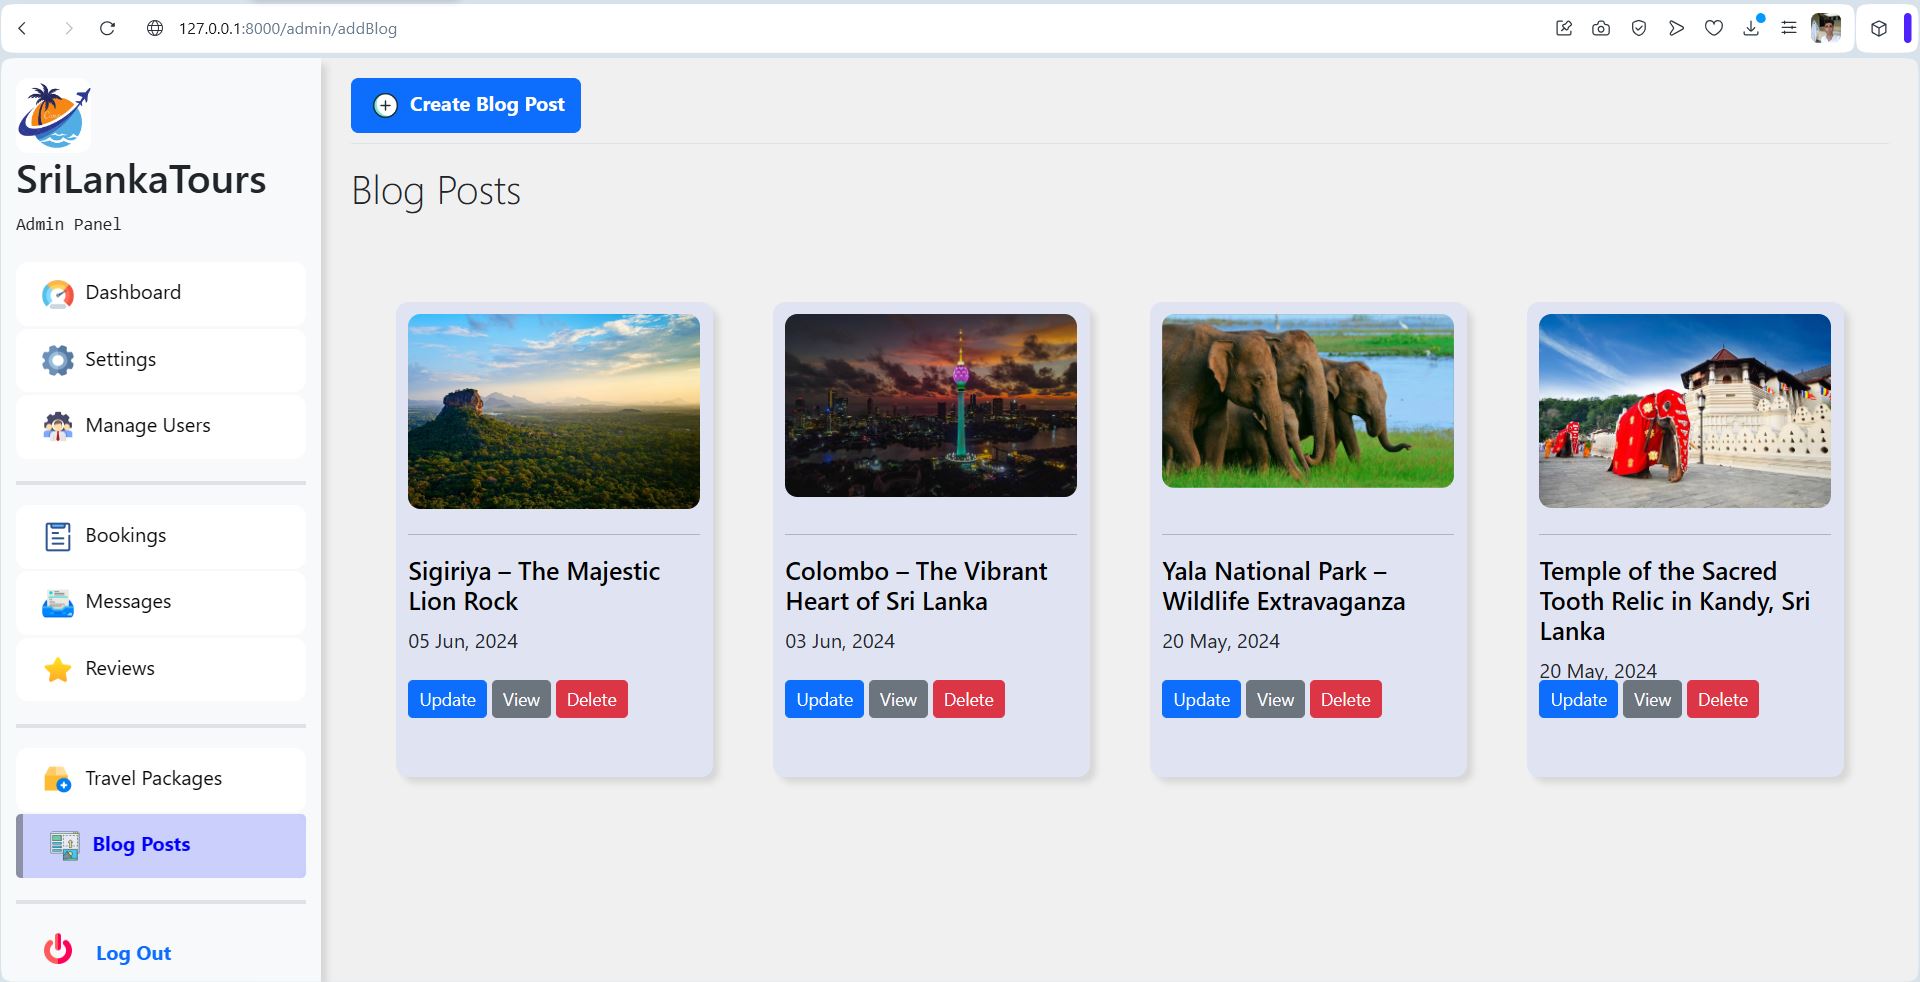Open the browser downloads icon
The image size is (1920, 982).
click(x=1751, y=28)
